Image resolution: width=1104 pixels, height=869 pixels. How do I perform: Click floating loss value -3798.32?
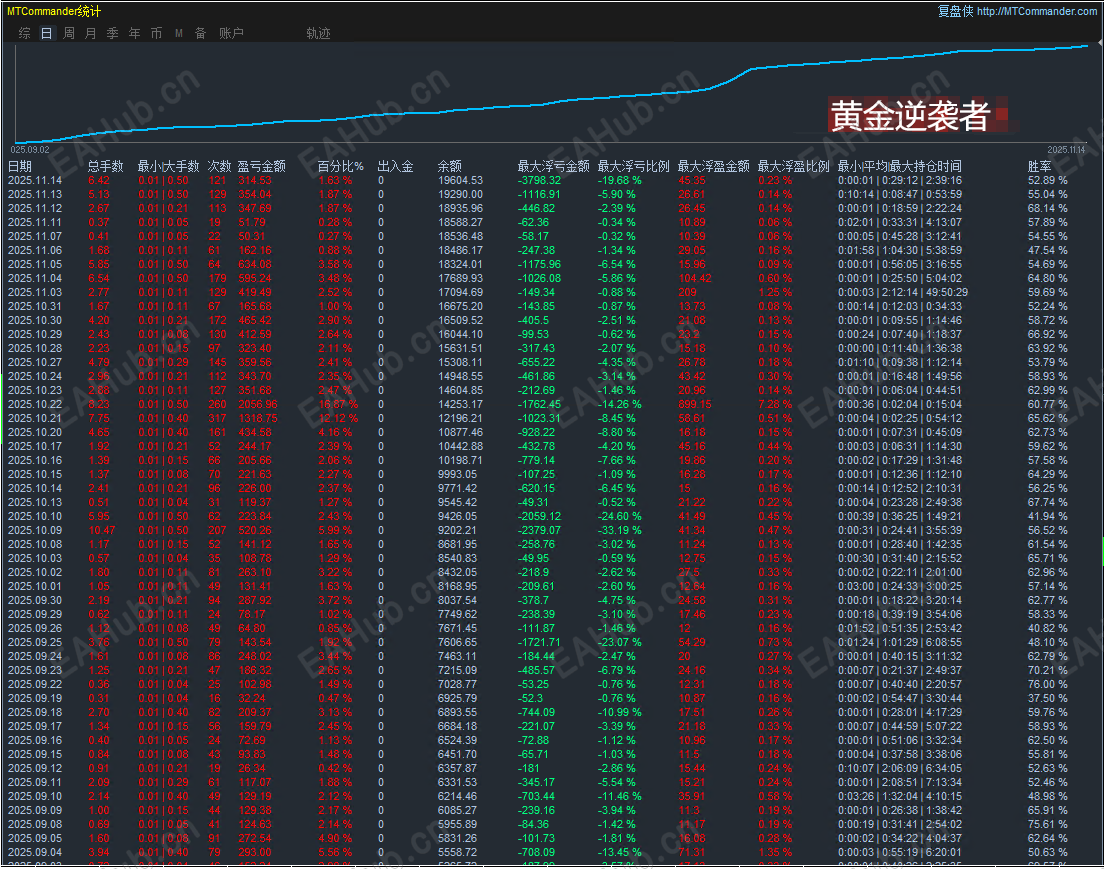coord(539,180)
